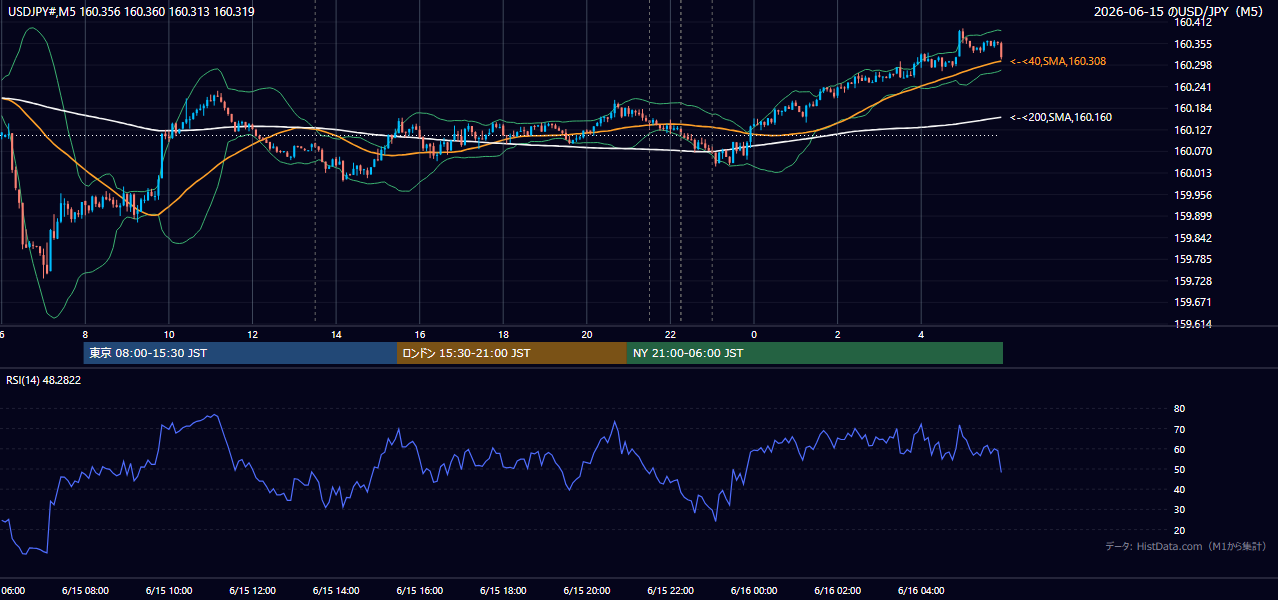
Task: Click the 6/15 16:00 date axis label
Action: point(419,590)
